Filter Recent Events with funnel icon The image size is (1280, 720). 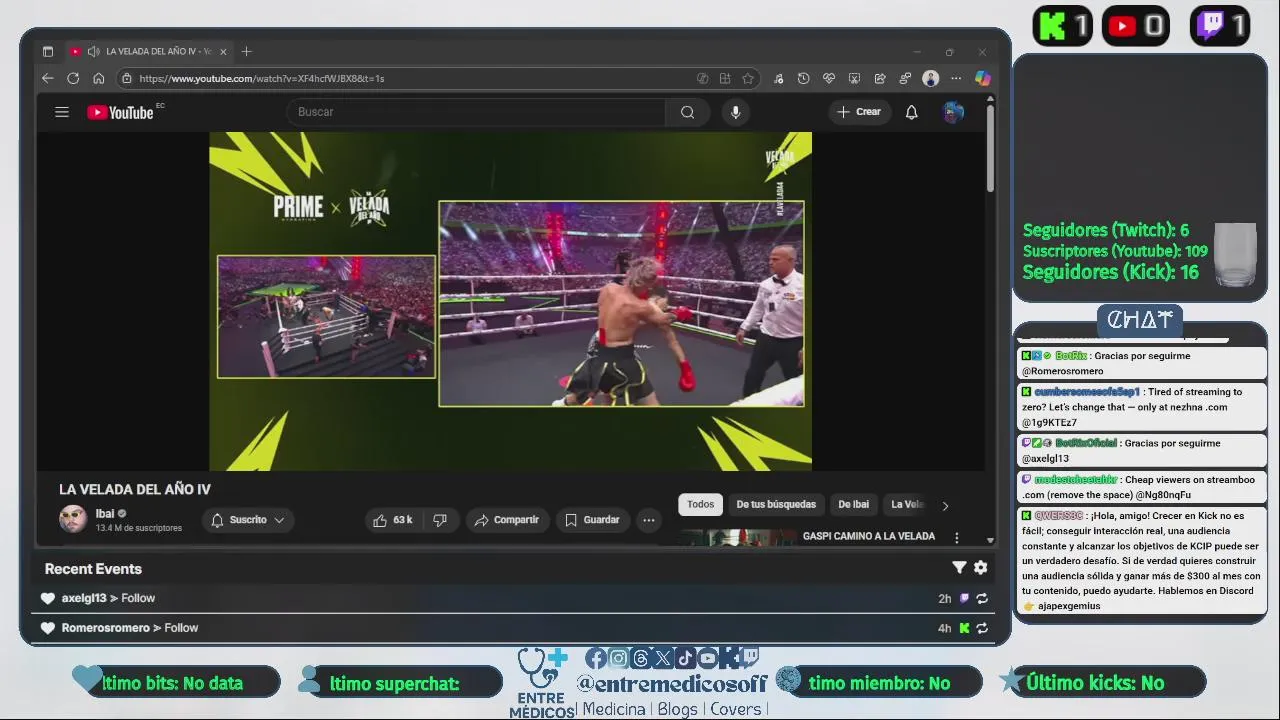pyautogui.click(x=959, y=568)
